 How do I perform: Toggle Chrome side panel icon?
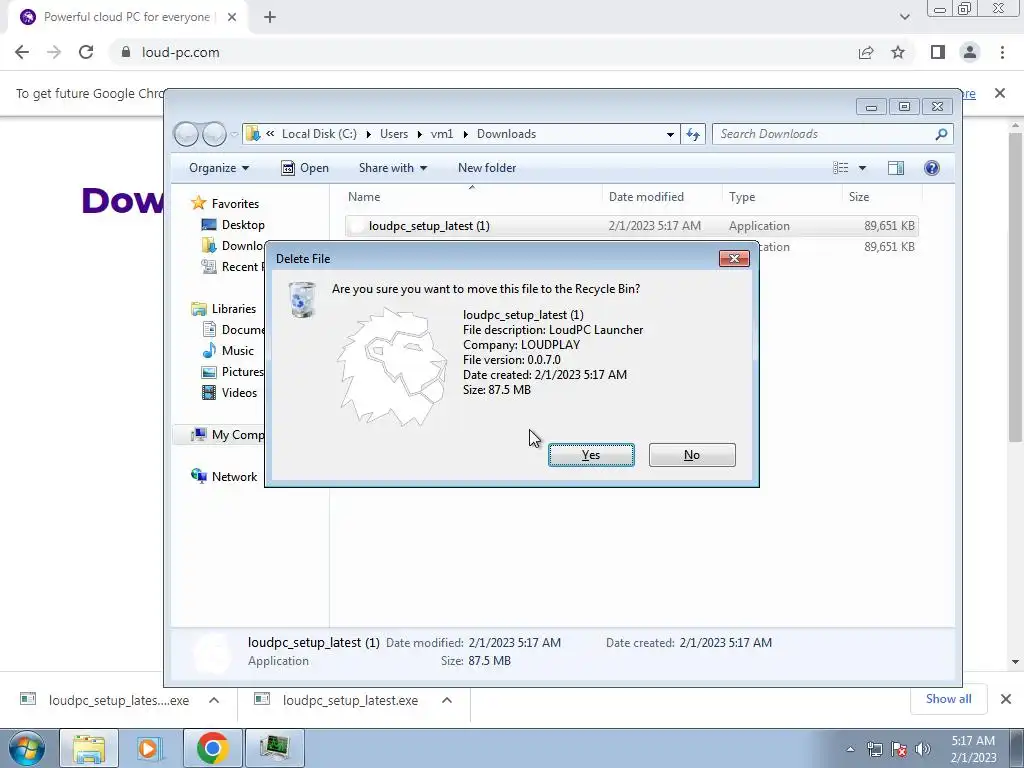coord(938,52)
